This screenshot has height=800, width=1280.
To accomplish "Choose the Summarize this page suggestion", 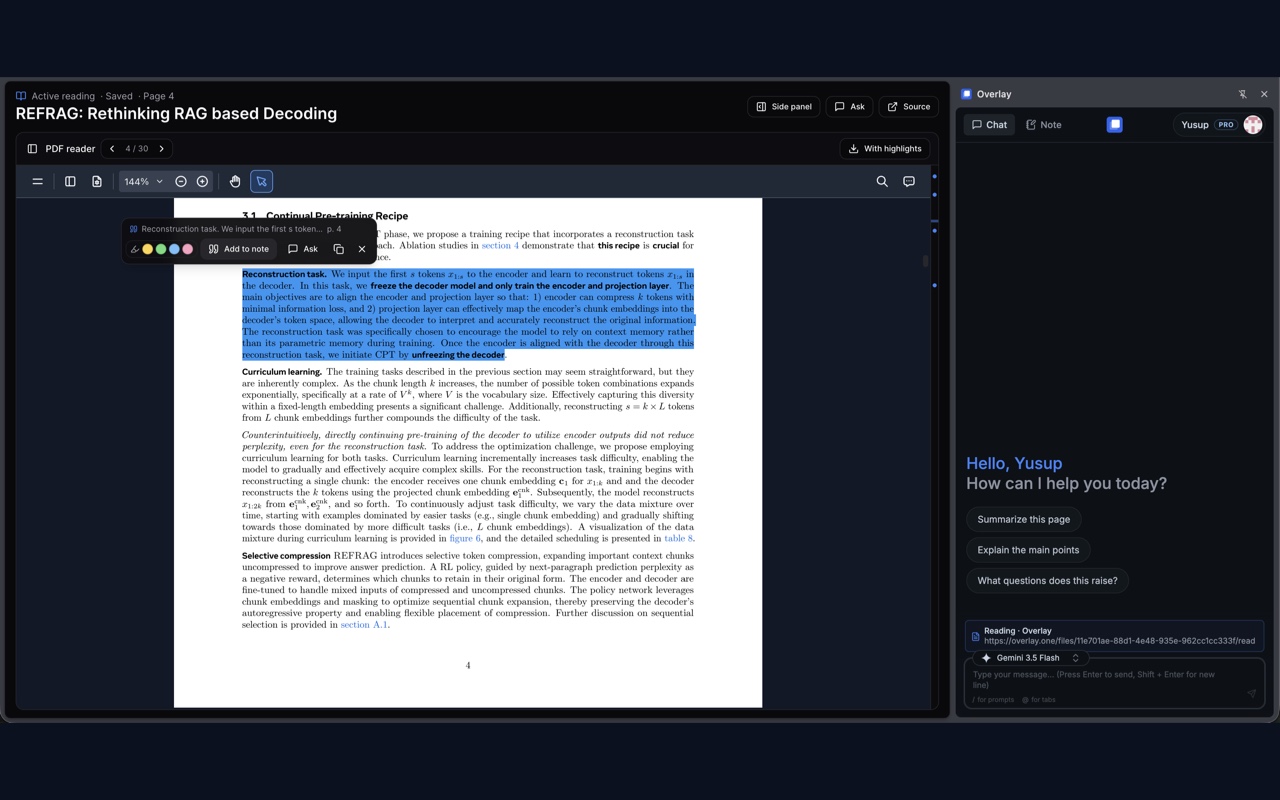I will [1024, 520].
